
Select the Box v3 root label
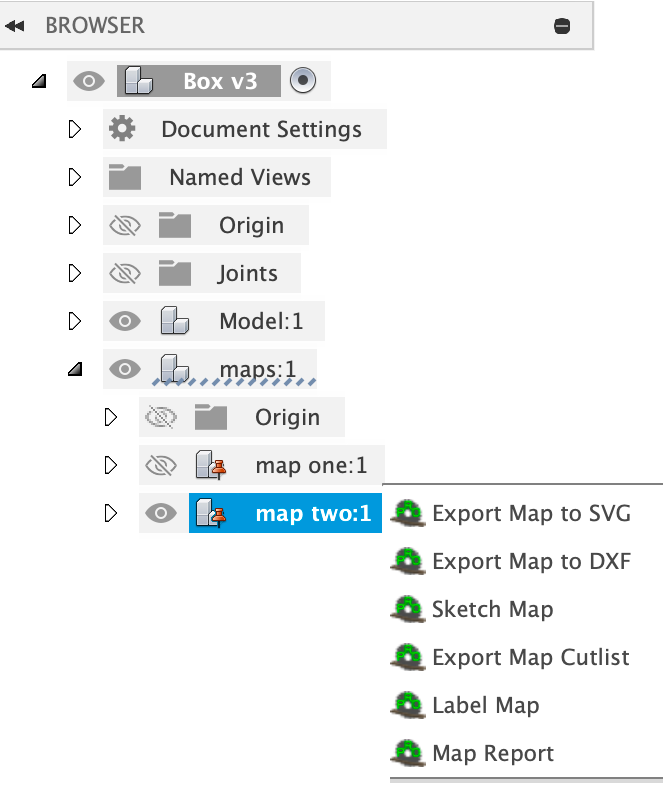tap(220, 81)
